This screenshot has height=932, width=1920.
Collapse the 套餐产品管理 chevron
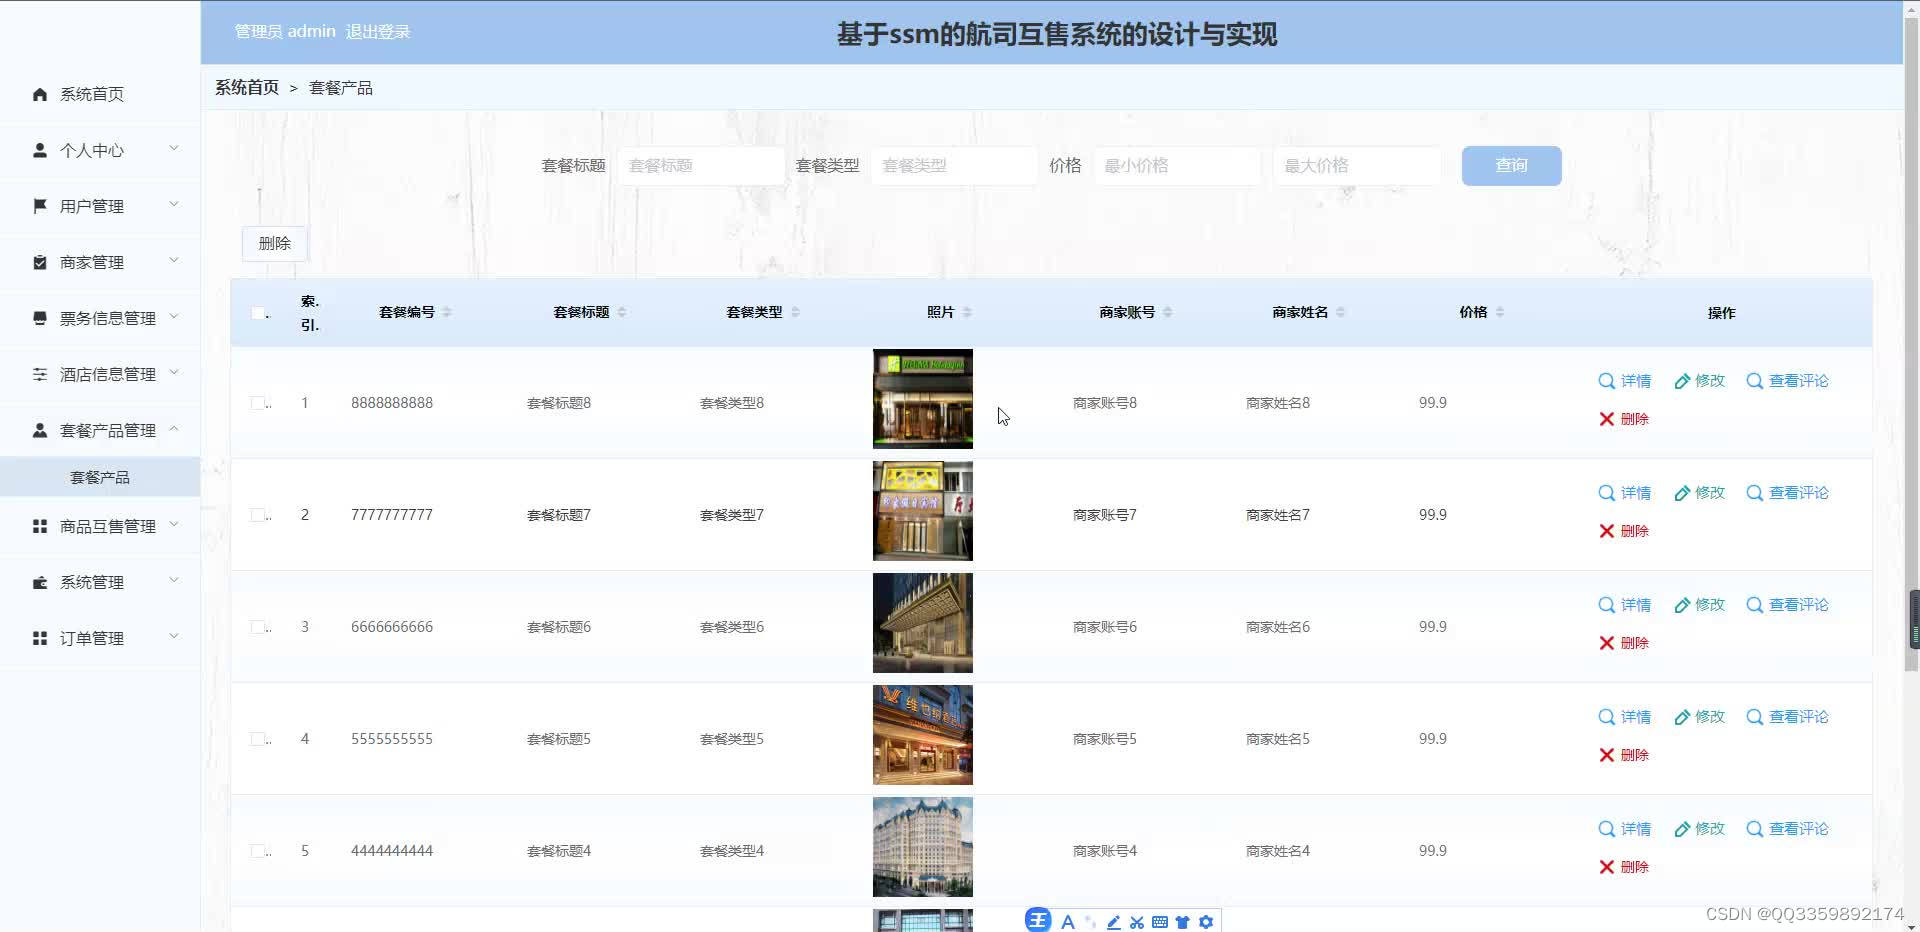click(174, 428)
